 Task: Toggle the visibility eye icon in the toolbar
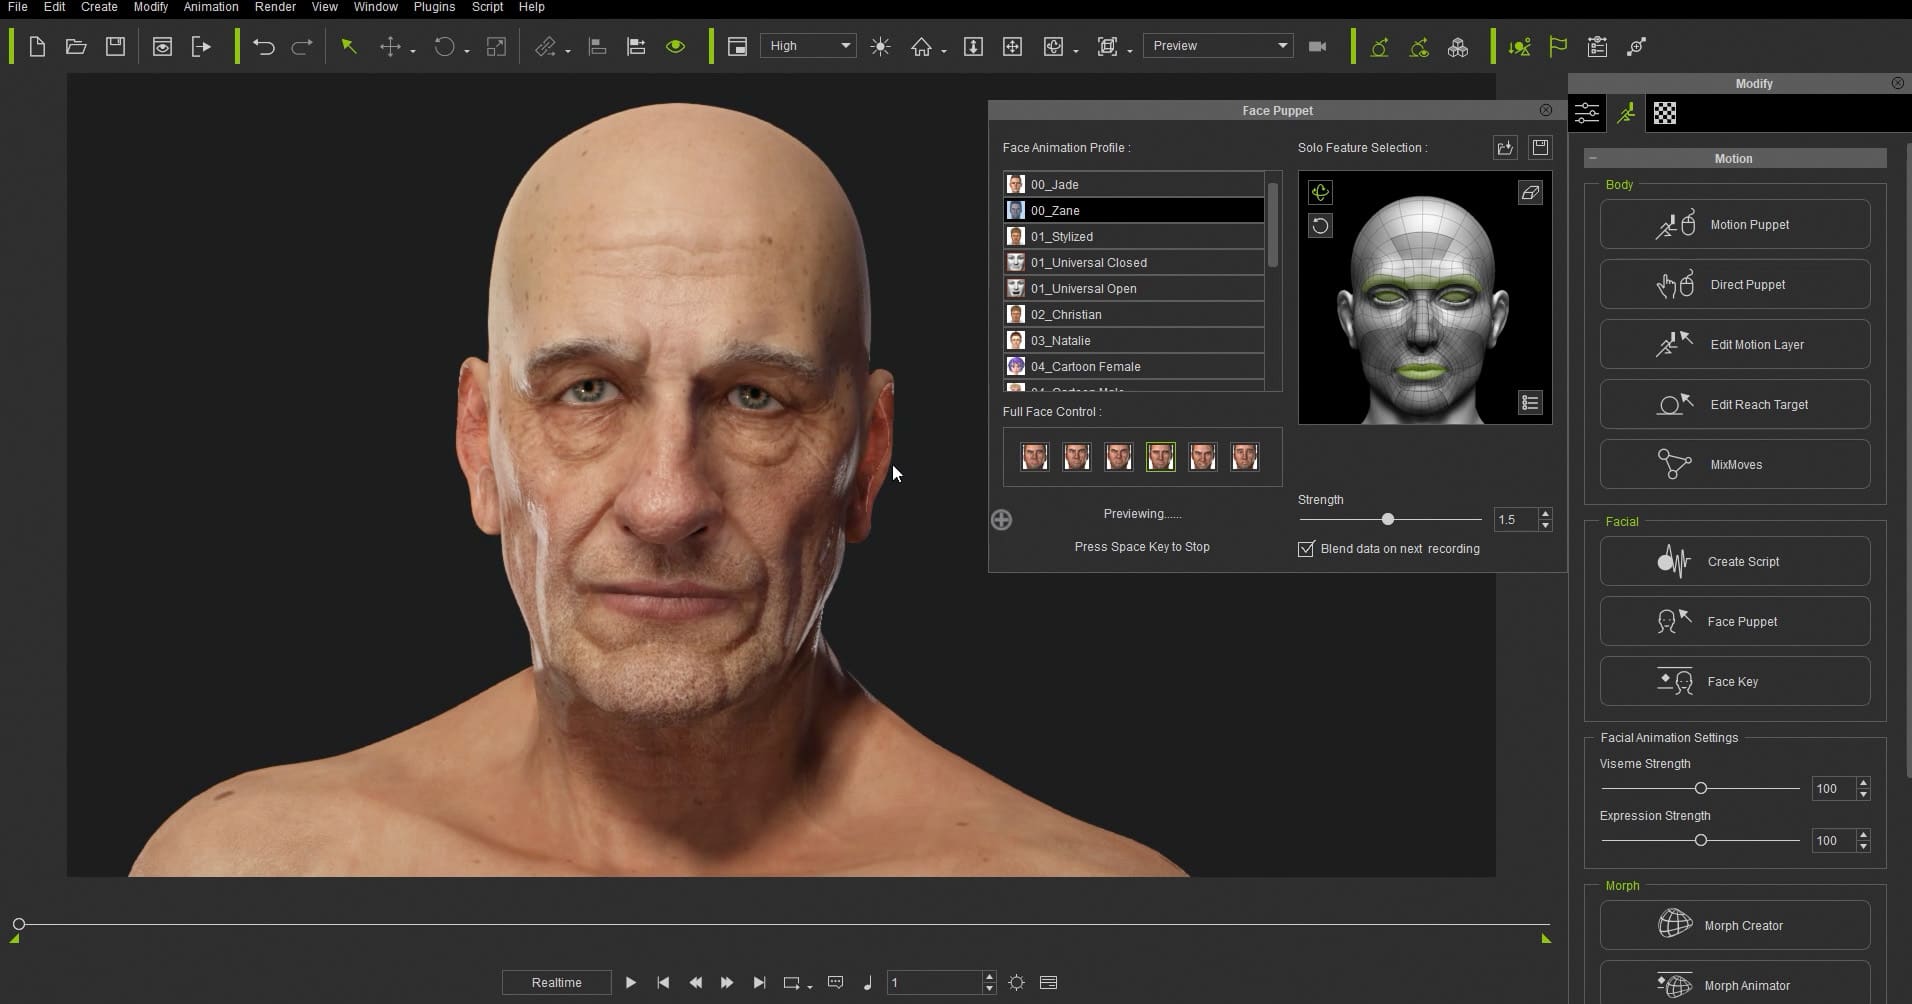point(676,46)
